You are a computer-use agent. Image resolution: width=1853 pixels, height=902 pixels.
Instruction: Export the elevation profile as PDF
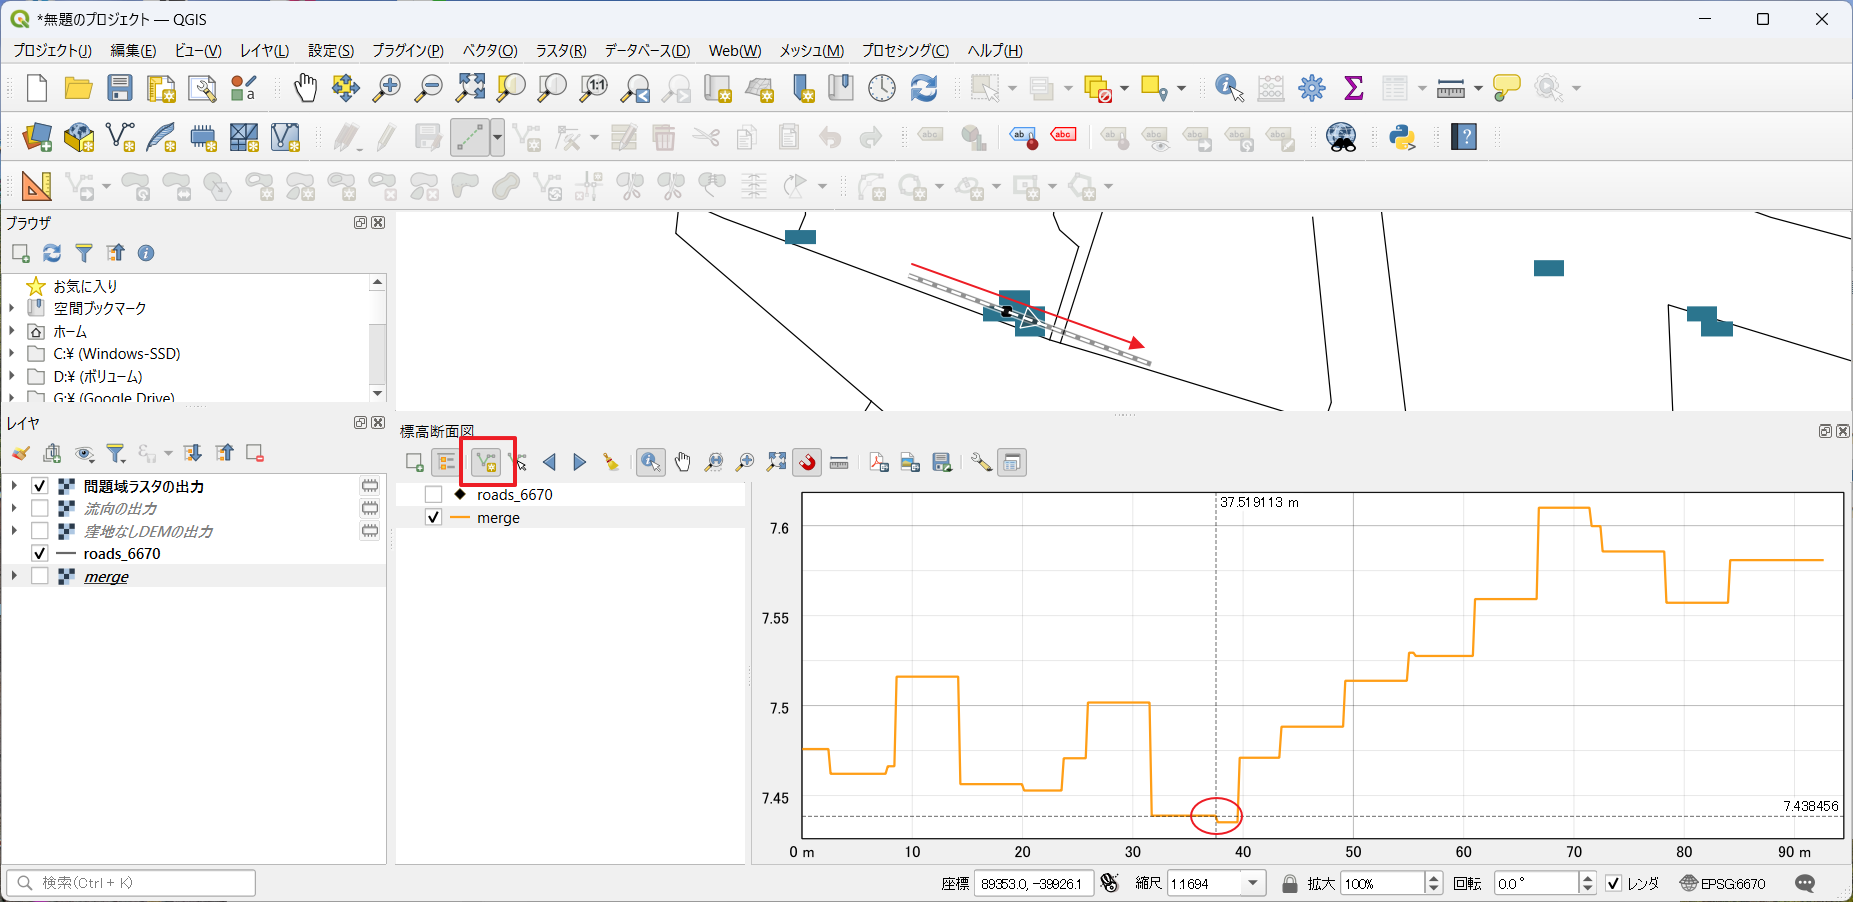pos(879,462)
